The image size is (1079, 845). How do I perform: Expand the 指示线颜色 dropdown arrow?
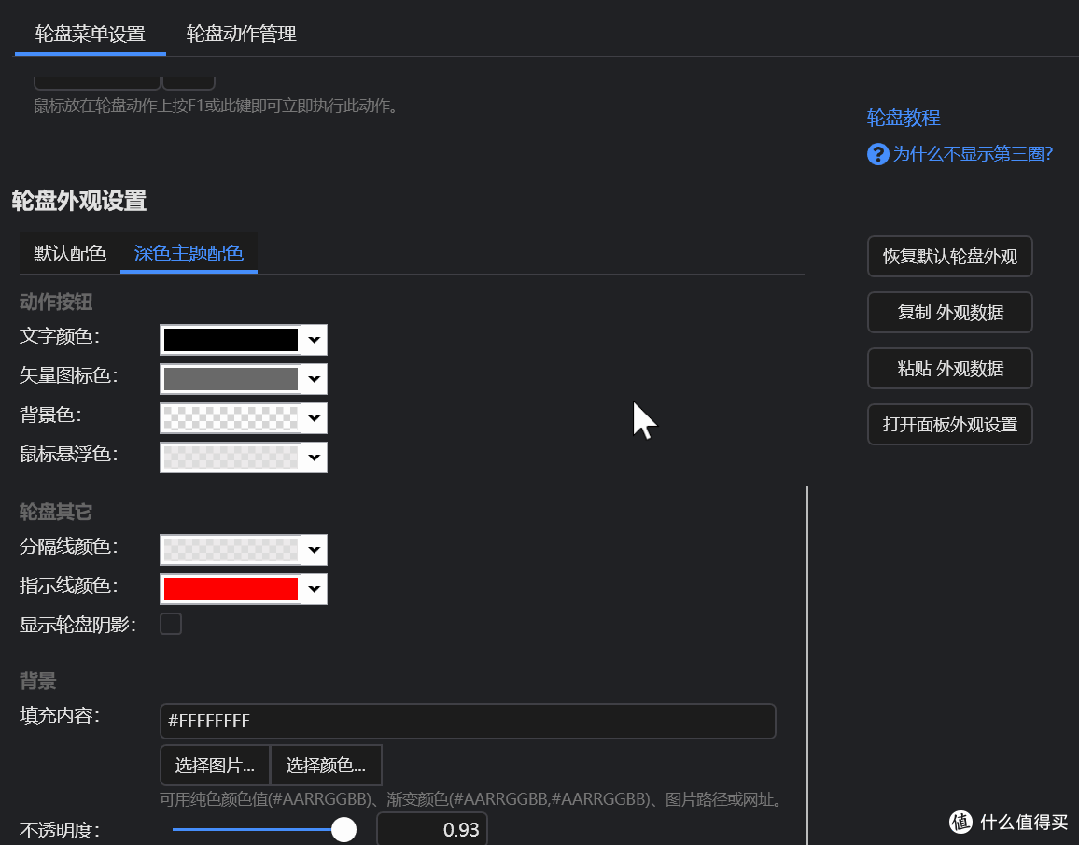tap(314, 589)
